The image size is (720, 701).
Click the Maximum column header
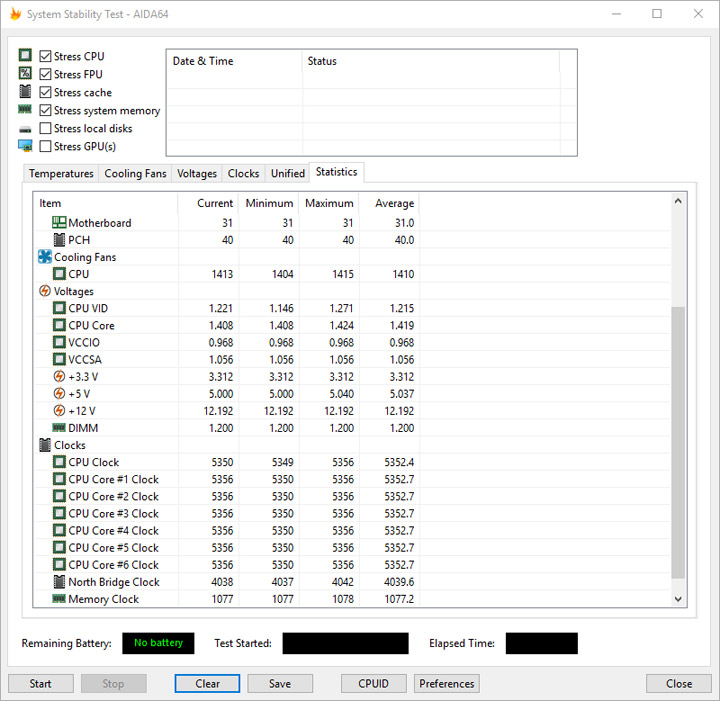click(329, 203)
